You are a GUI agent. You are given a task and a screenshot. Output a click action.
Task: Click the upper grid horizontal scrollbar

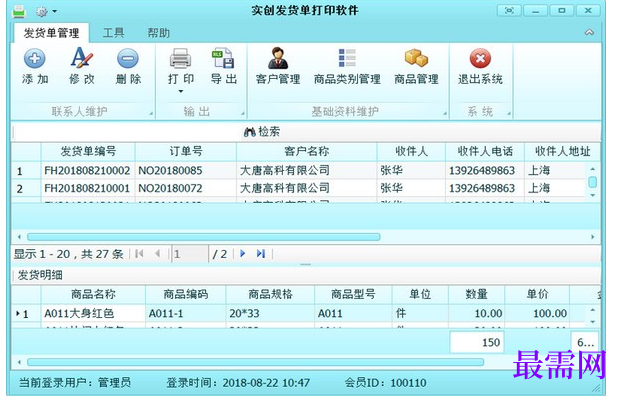(204, 237)
